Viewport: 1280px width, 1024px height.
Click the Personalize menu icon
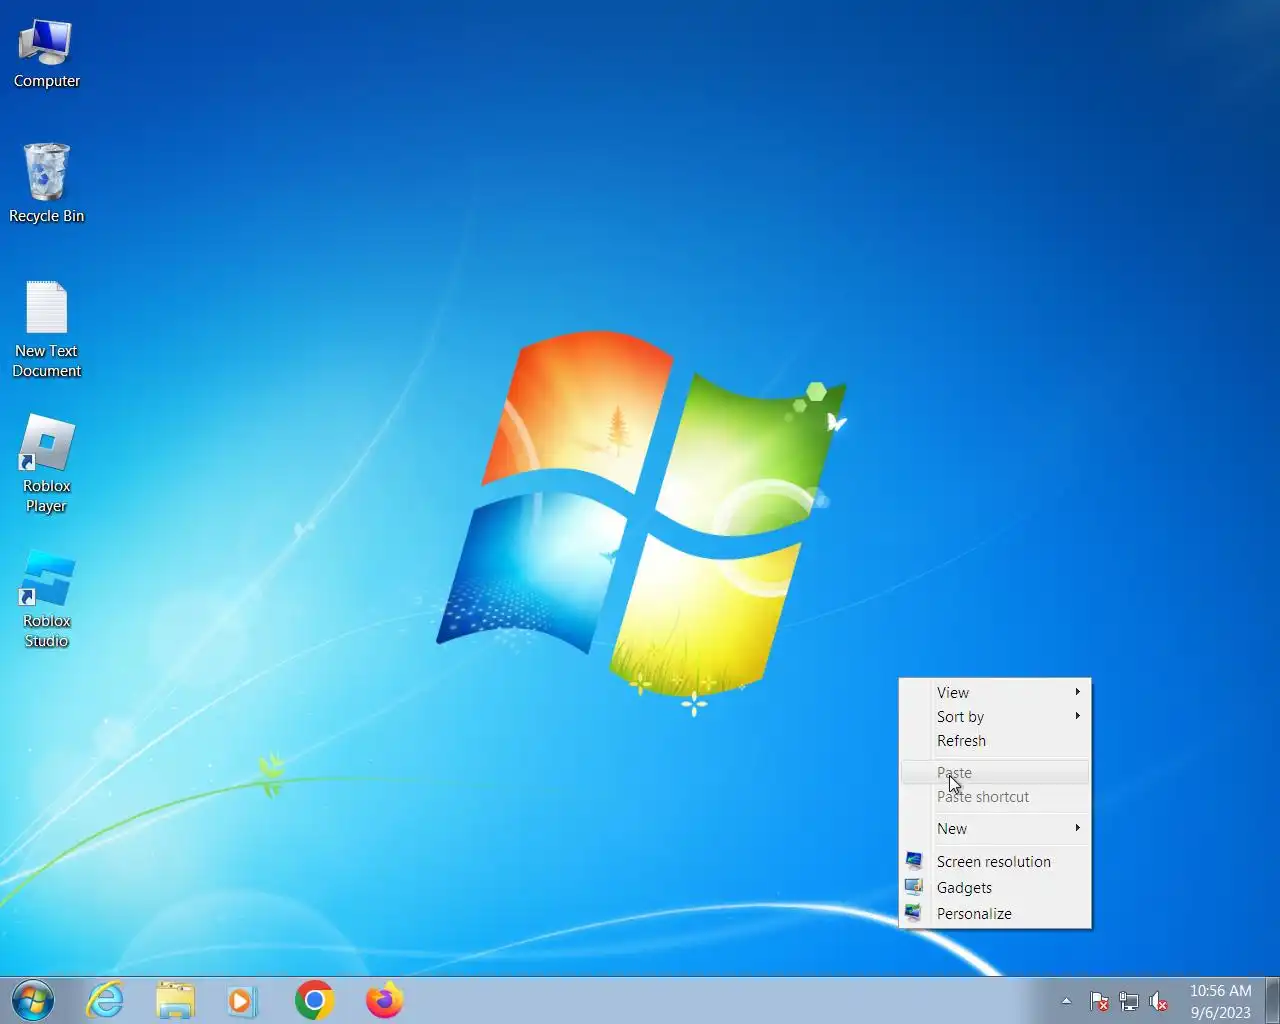coord(913,912)
